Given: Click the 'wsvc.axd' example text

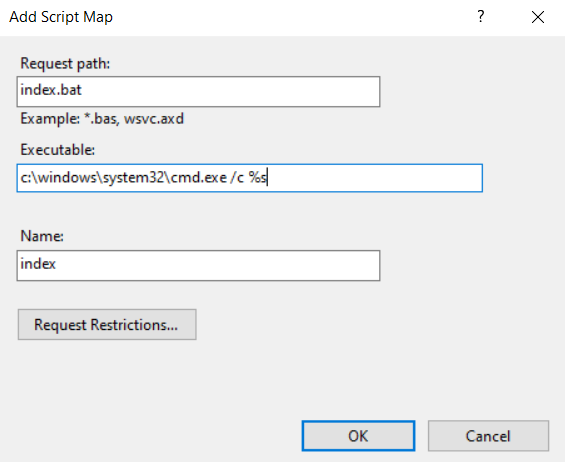Looking at the screenshot, I should [x=154, y=119].
